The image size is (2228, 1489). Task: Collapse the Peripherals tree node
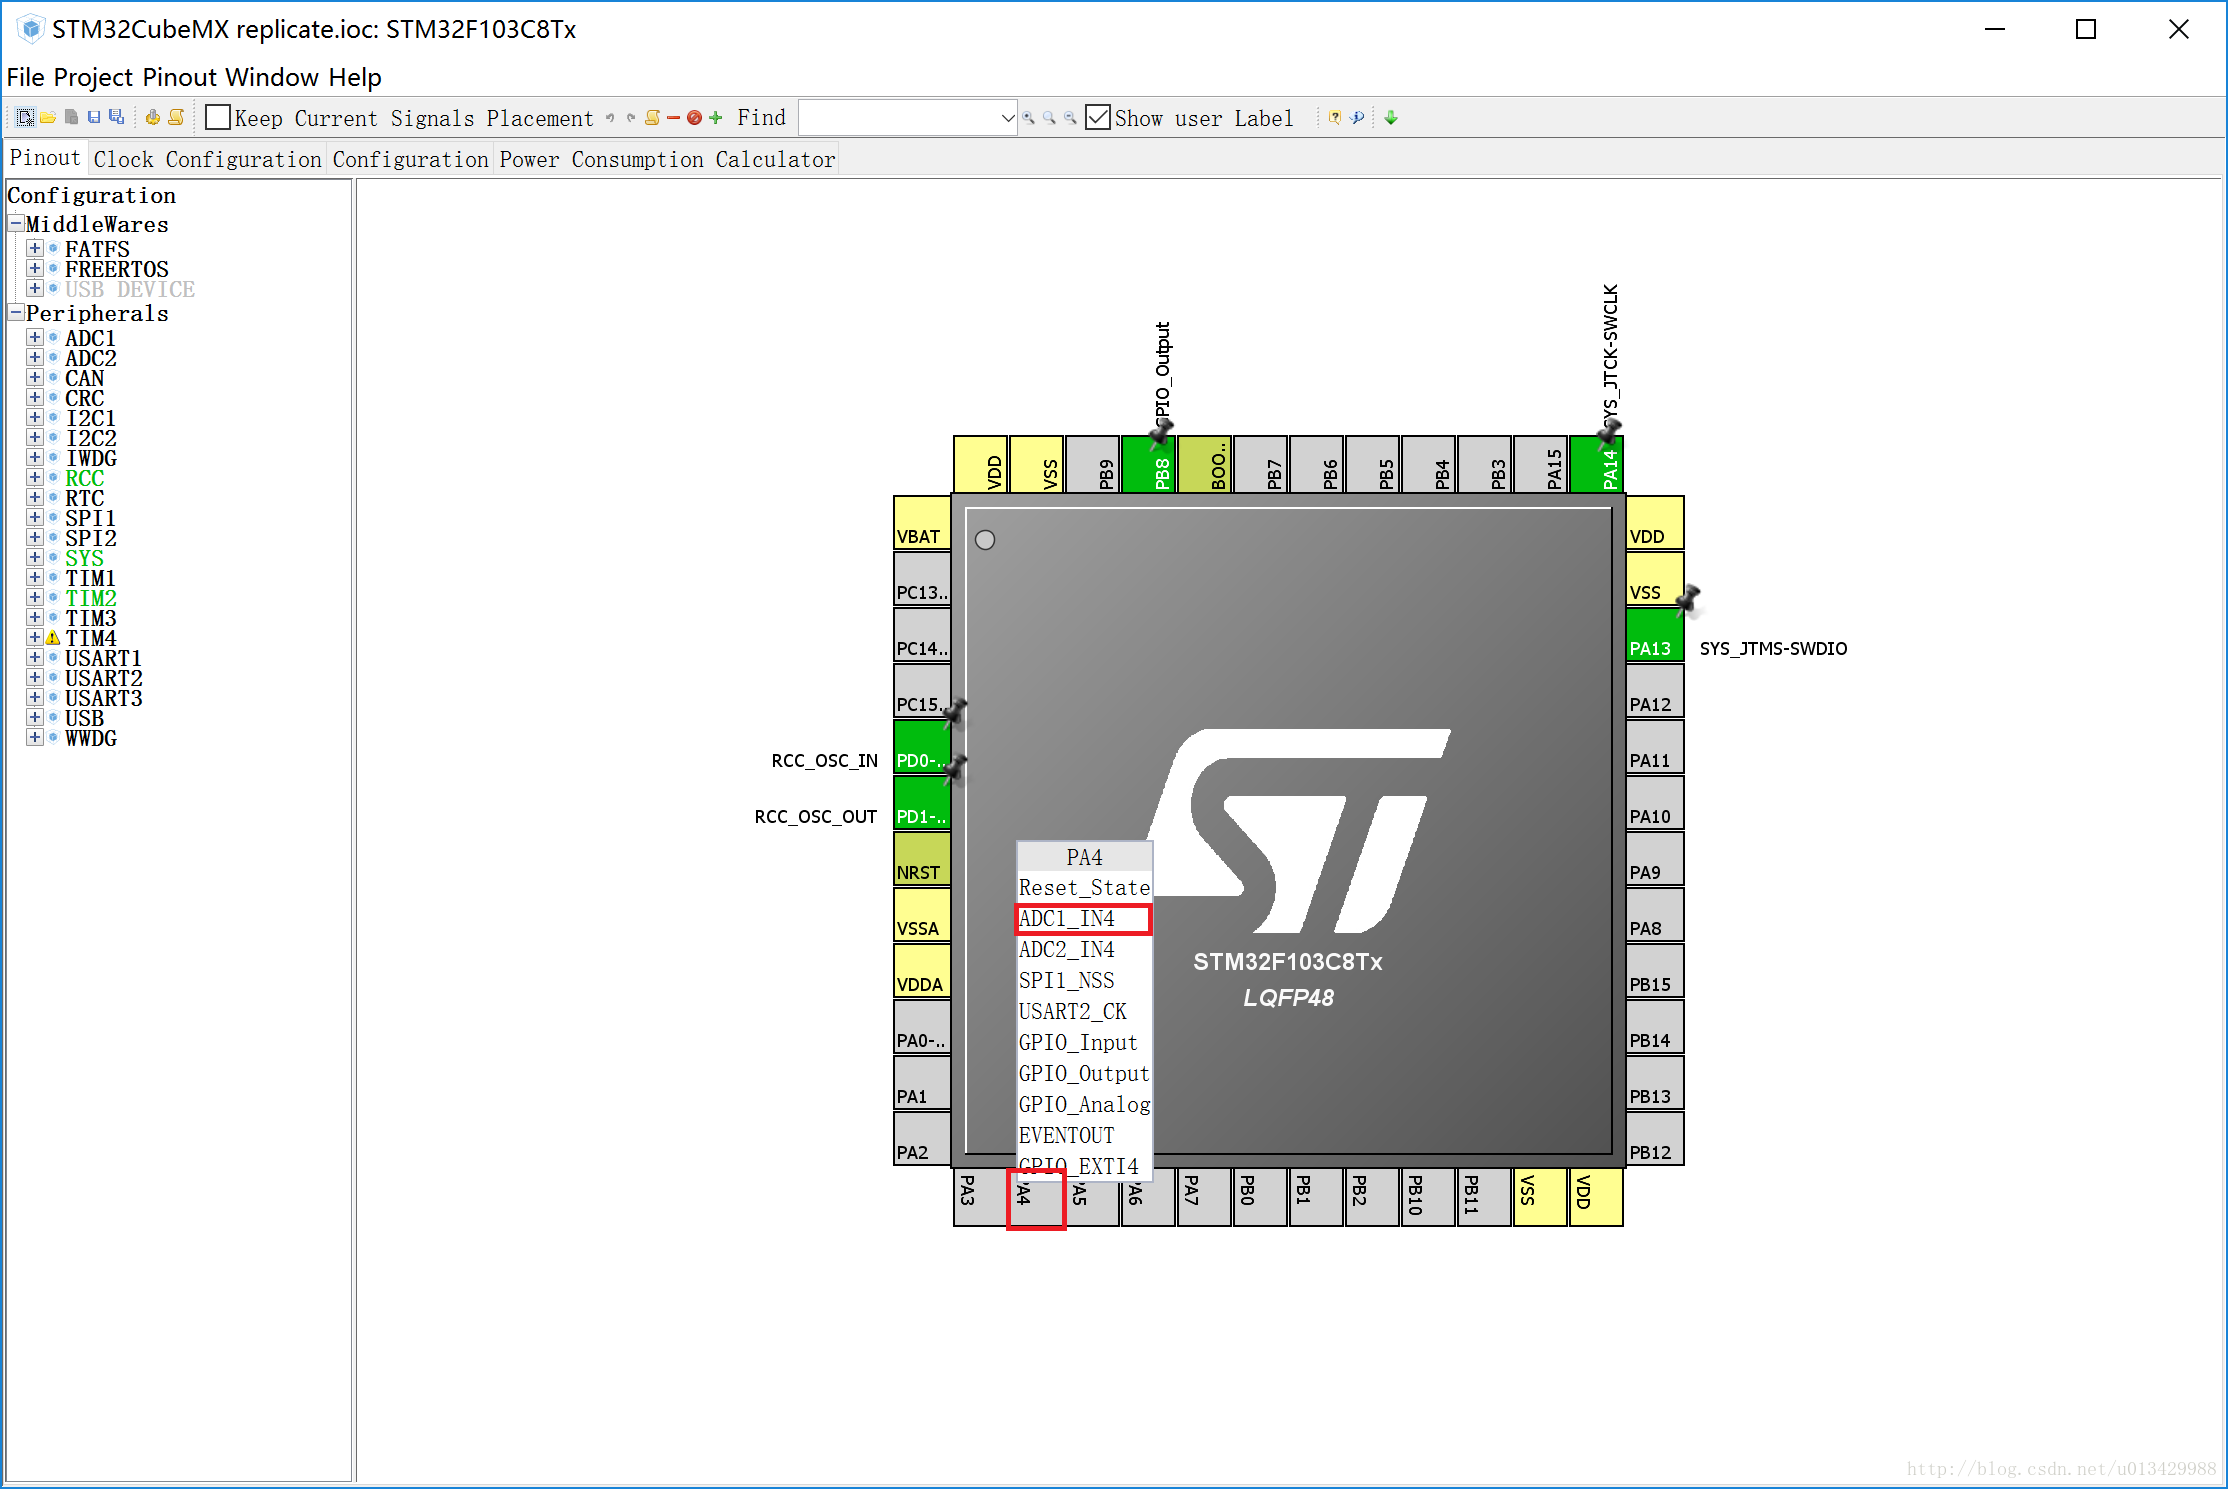coord(16,312)
